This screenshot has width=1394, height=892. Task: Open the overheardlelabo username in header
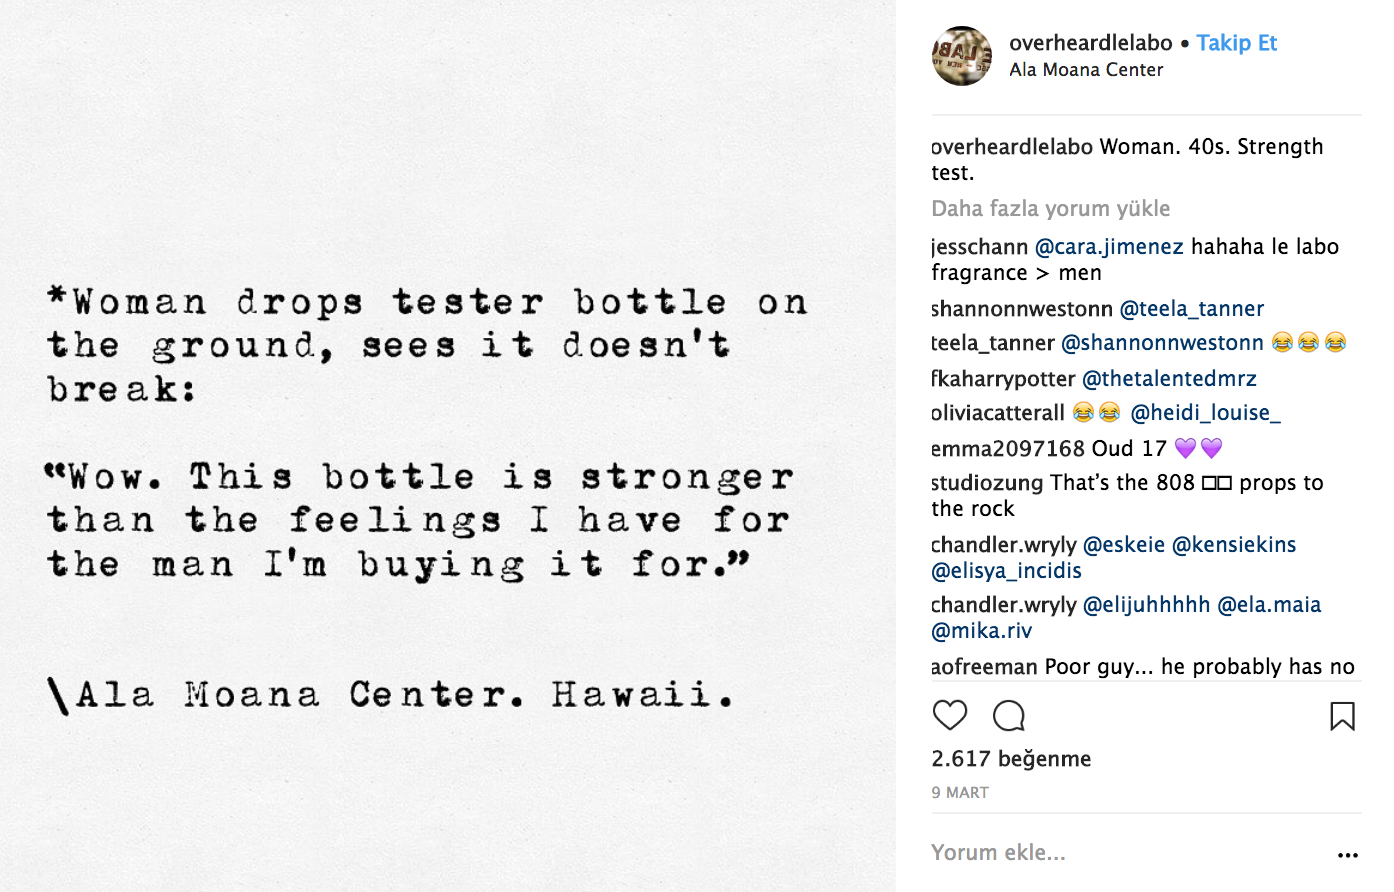point(1090,43)
